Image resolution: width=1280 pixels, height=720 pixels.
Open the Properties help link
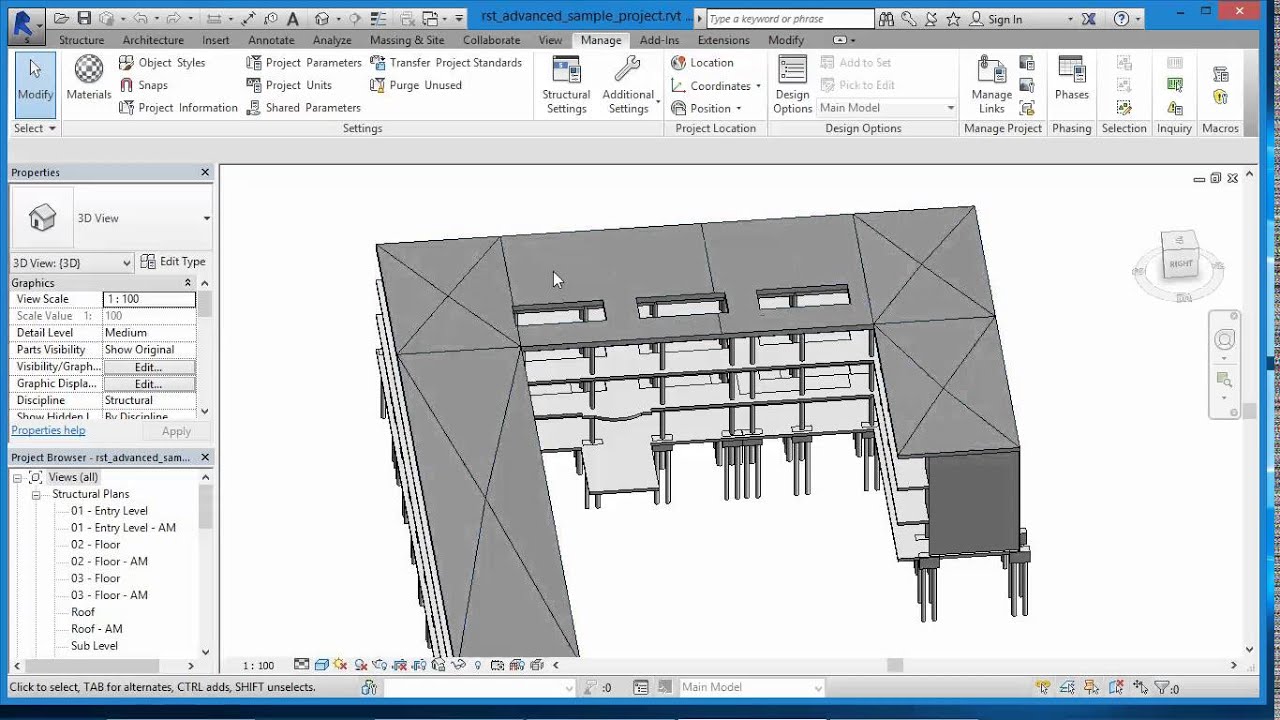coord(48,430)
